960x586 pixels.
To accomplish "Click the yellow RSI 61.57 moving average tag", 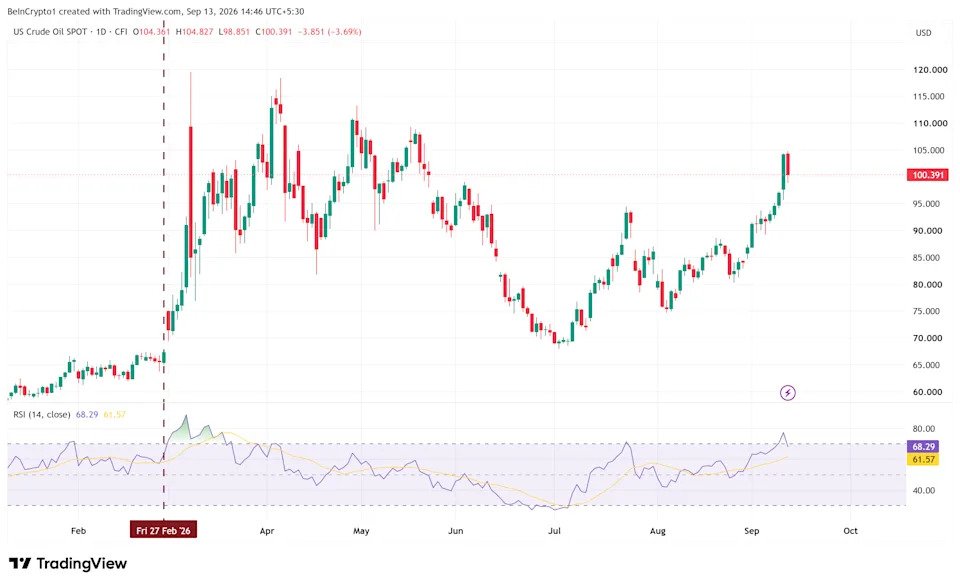I will [924, 459].
